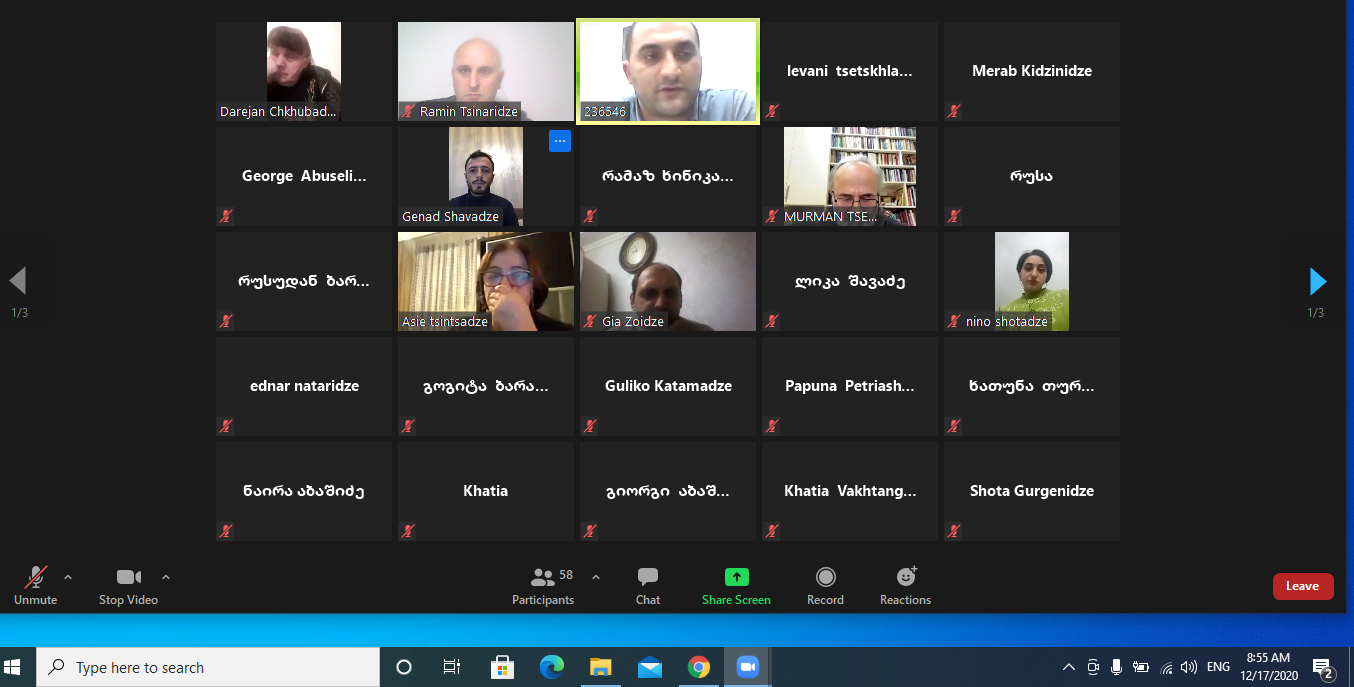Click the Windows search box
Screen dimensions: 1354x687
point(208,667)
